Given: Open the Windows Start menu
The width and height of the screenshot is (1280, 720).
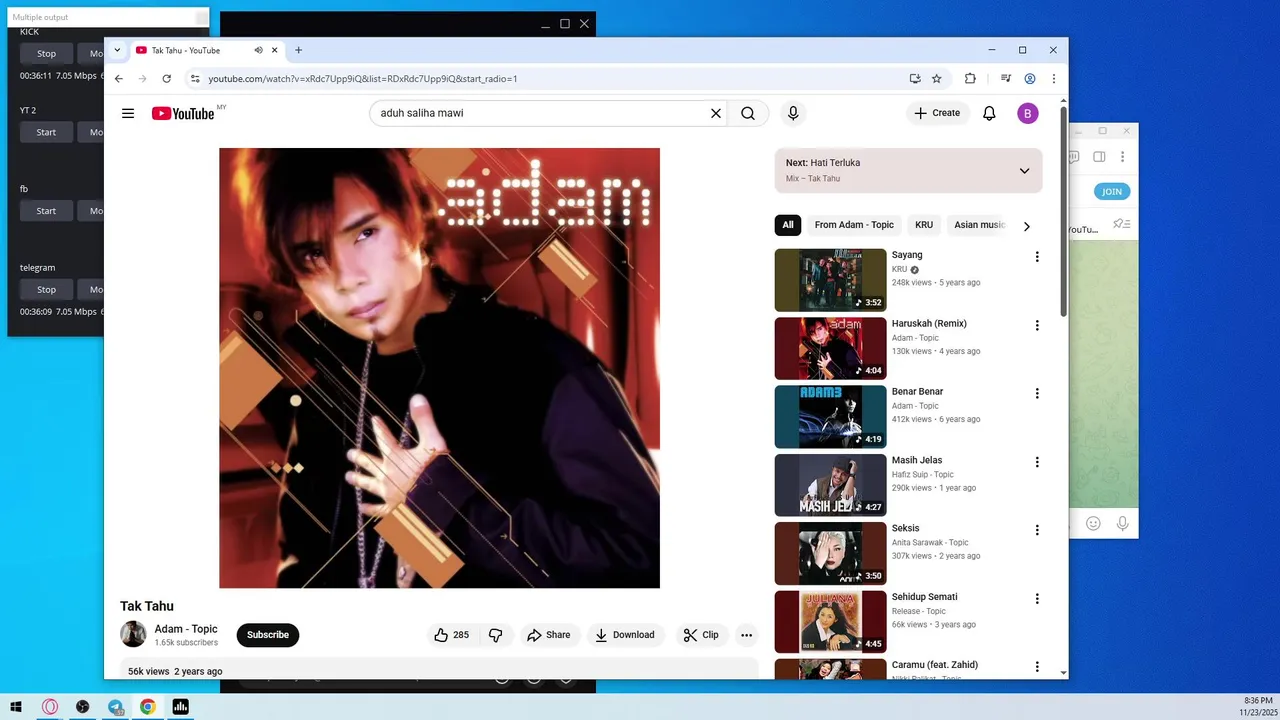Looking at the screenshot, I should [x=16, y=707].
